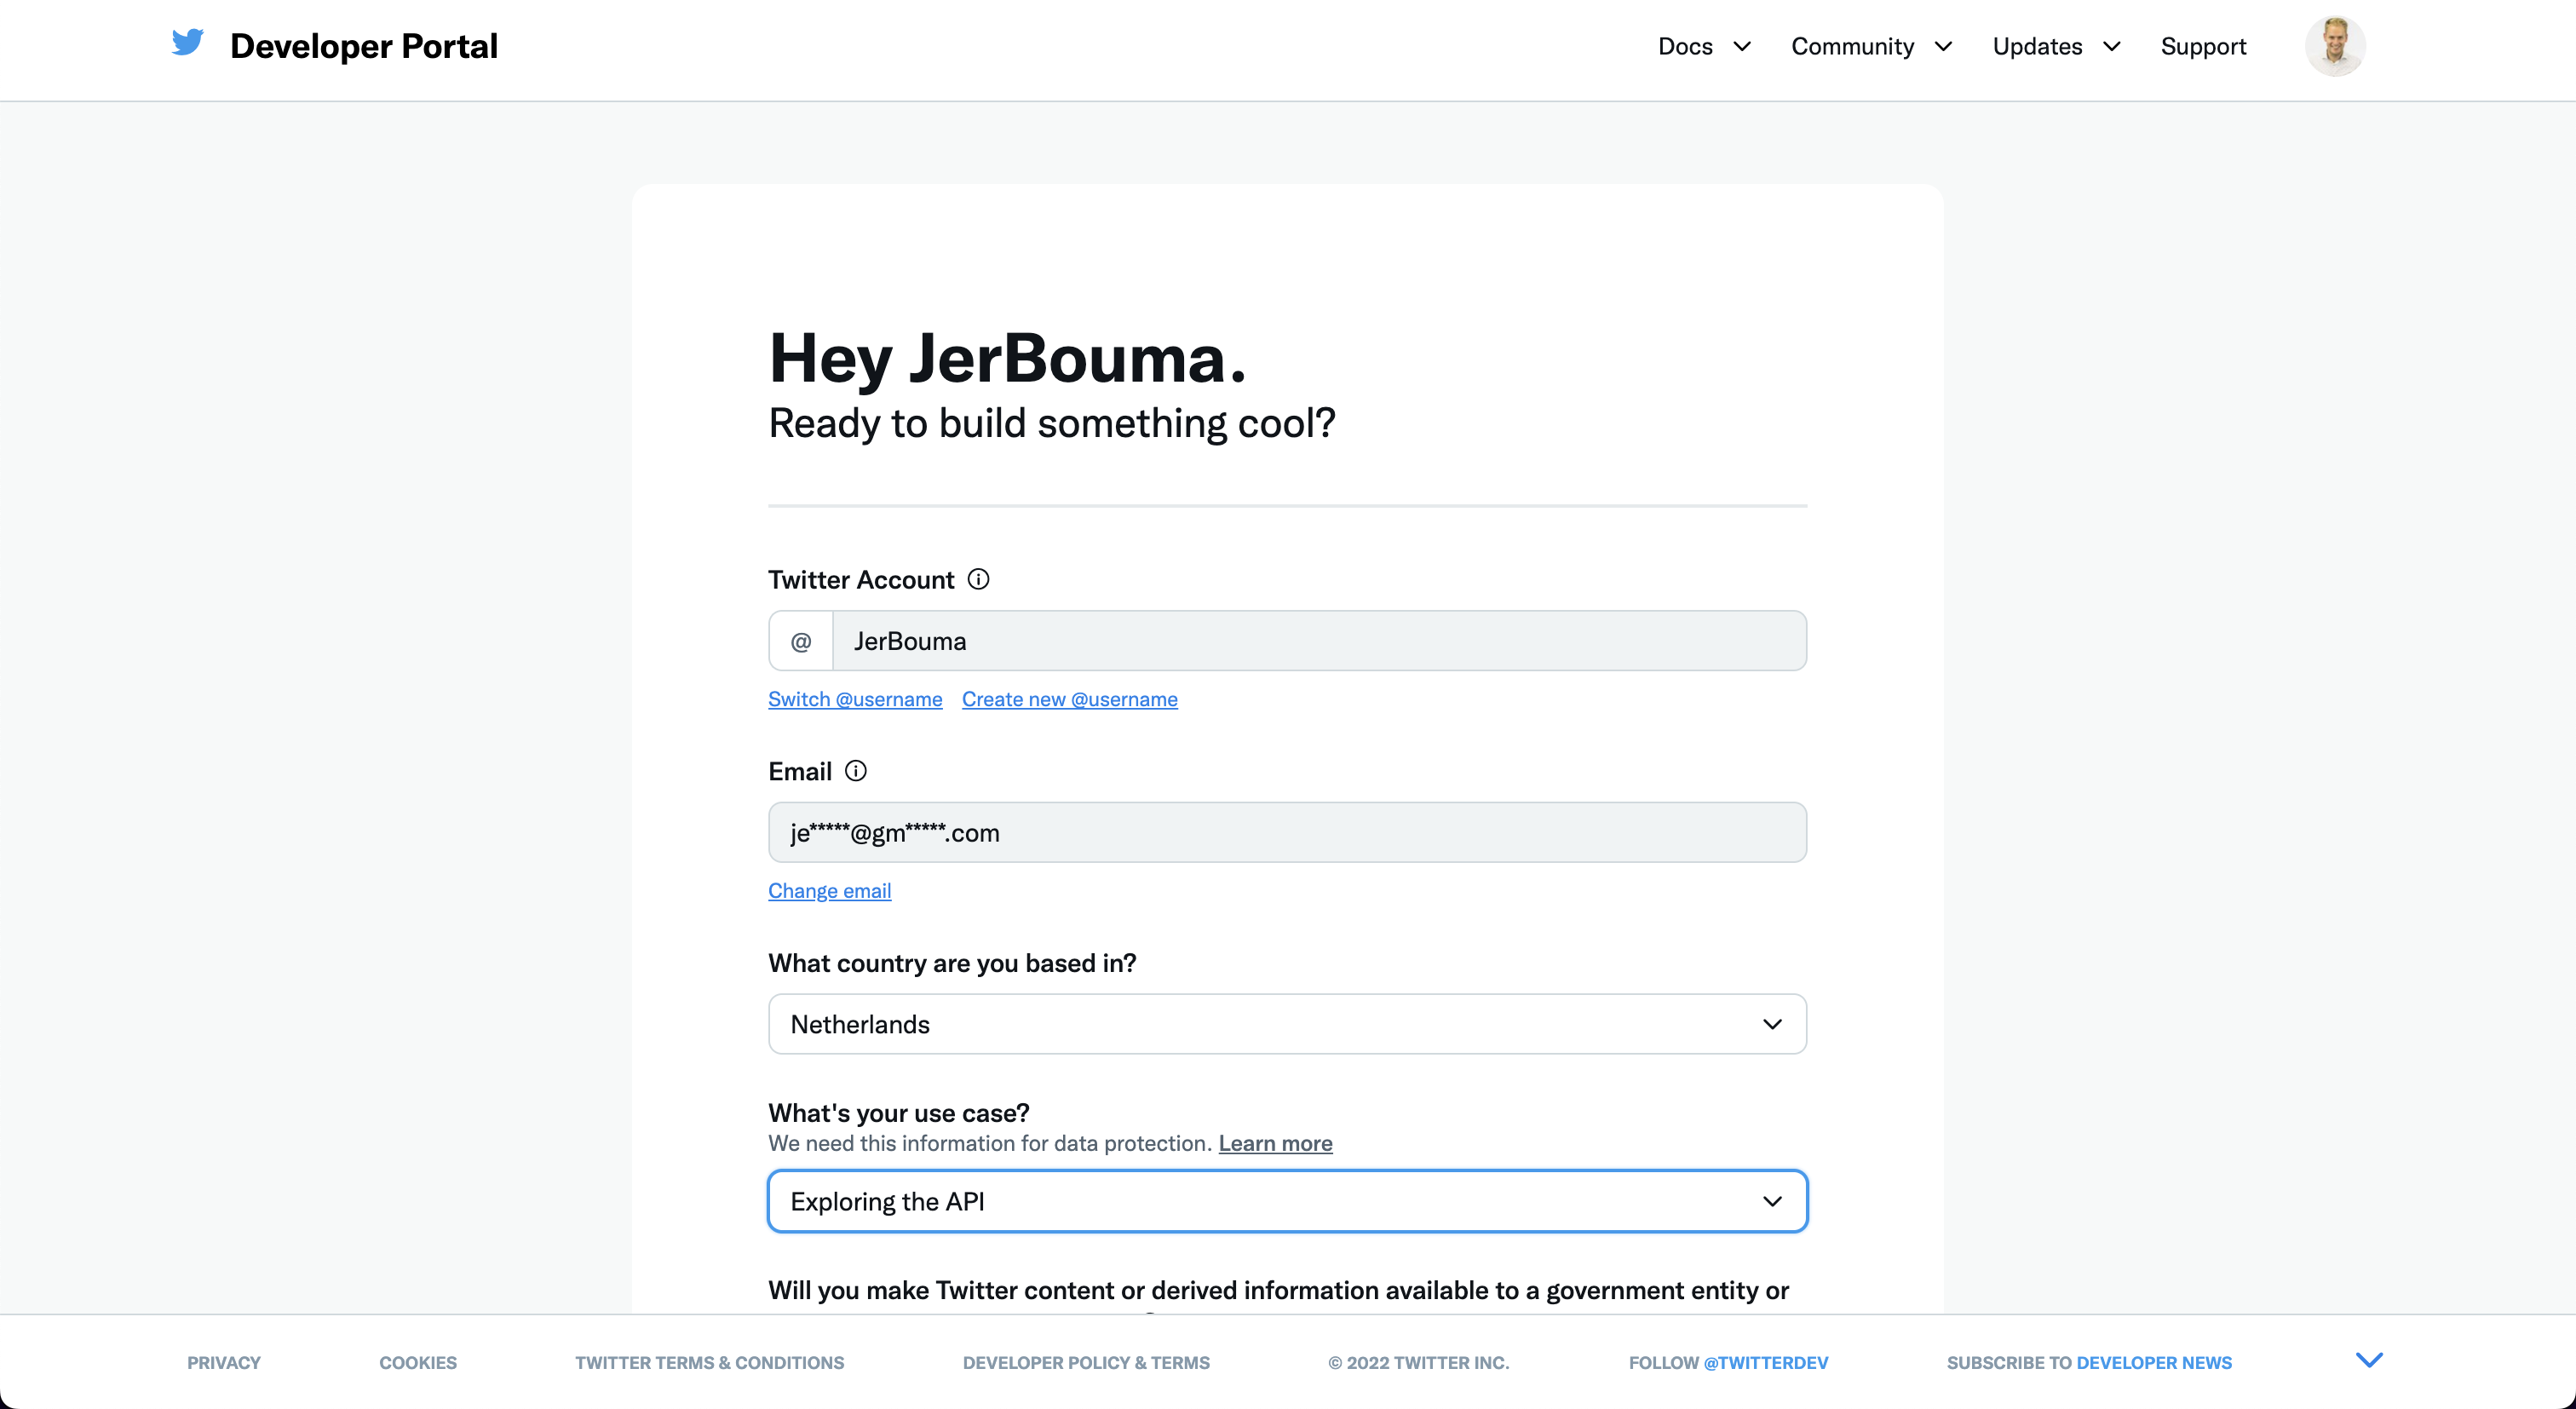The height and width of the screenshot is (1409, 2576).
Task: Open the Support menu item
Action: tap(2203, 46)
